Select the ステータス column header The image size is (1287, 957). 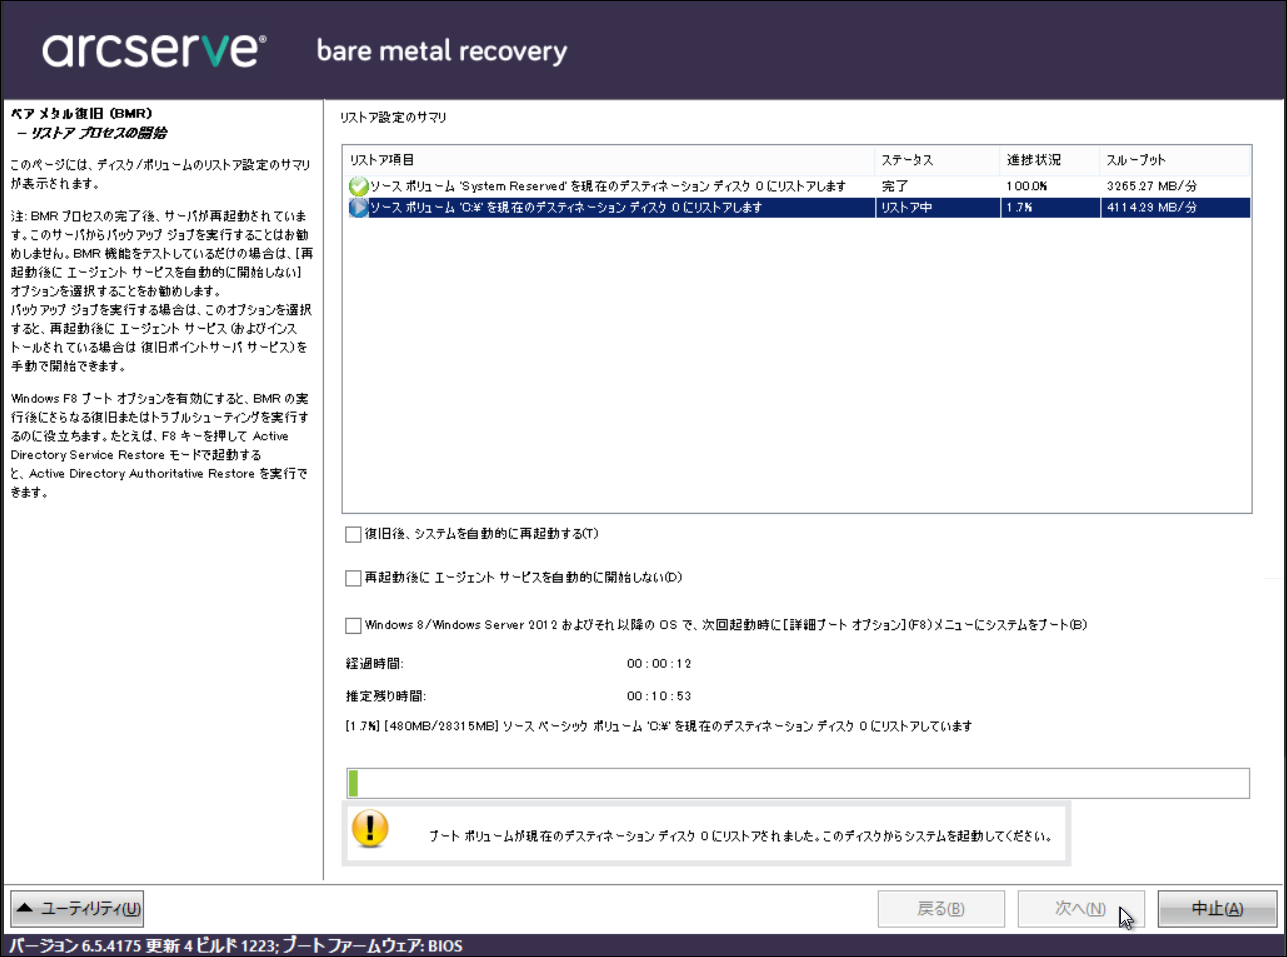[x=937, y=160]
